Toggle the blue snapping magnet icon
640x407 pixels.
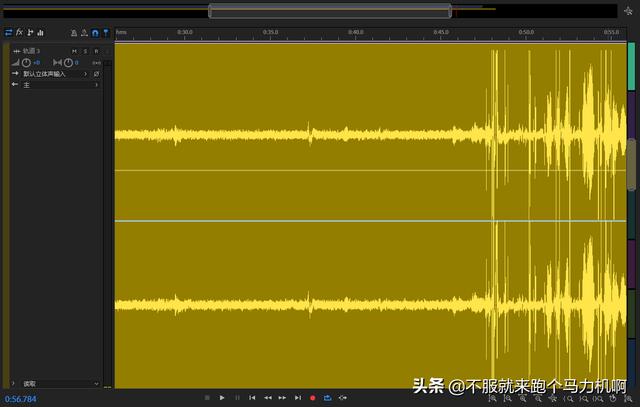[x=94, y=32]
